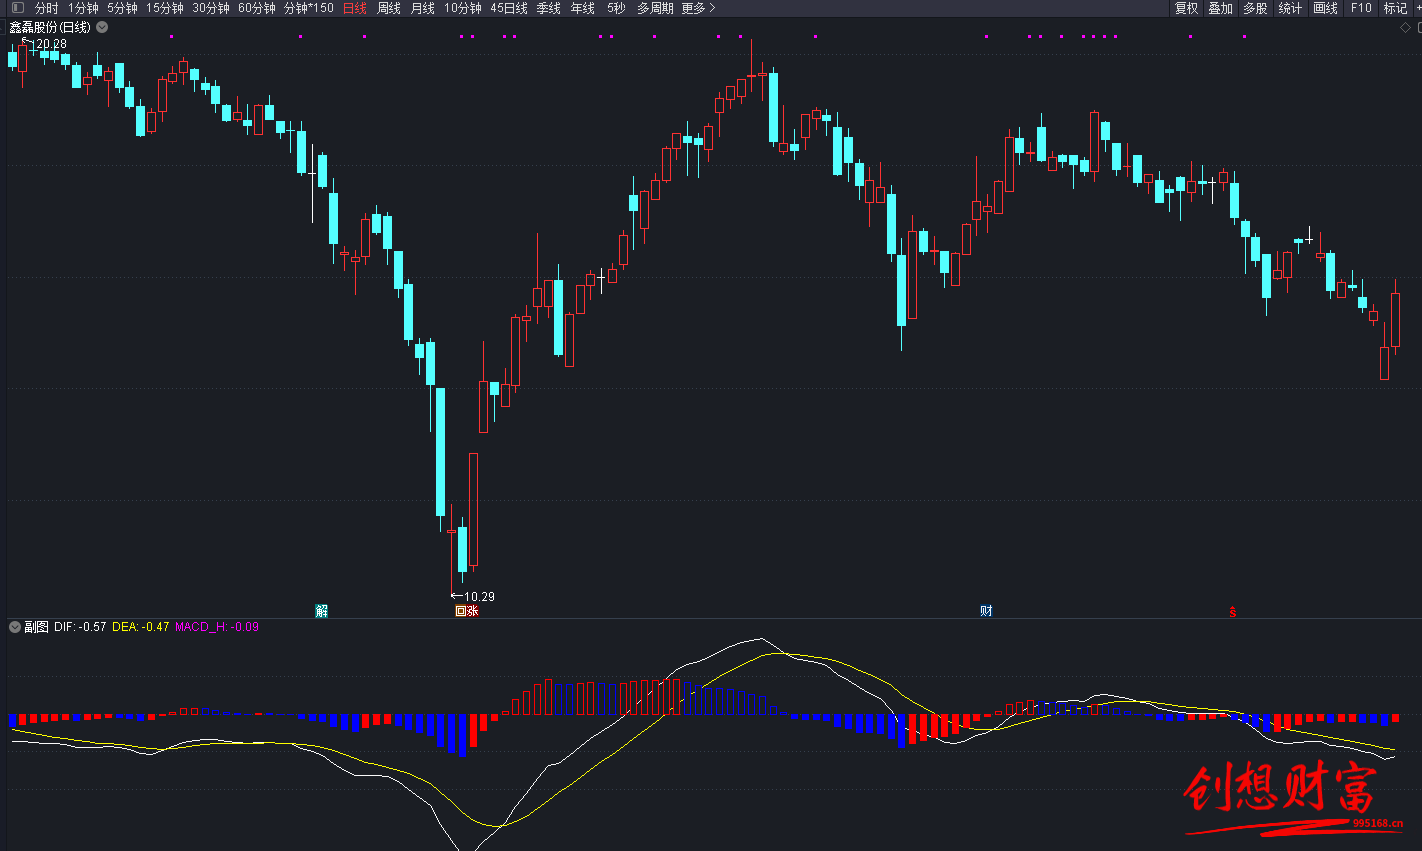This screenshot has width=1422, height=851.
Task: Select the 10分钟 period tab
Action: 463,8
